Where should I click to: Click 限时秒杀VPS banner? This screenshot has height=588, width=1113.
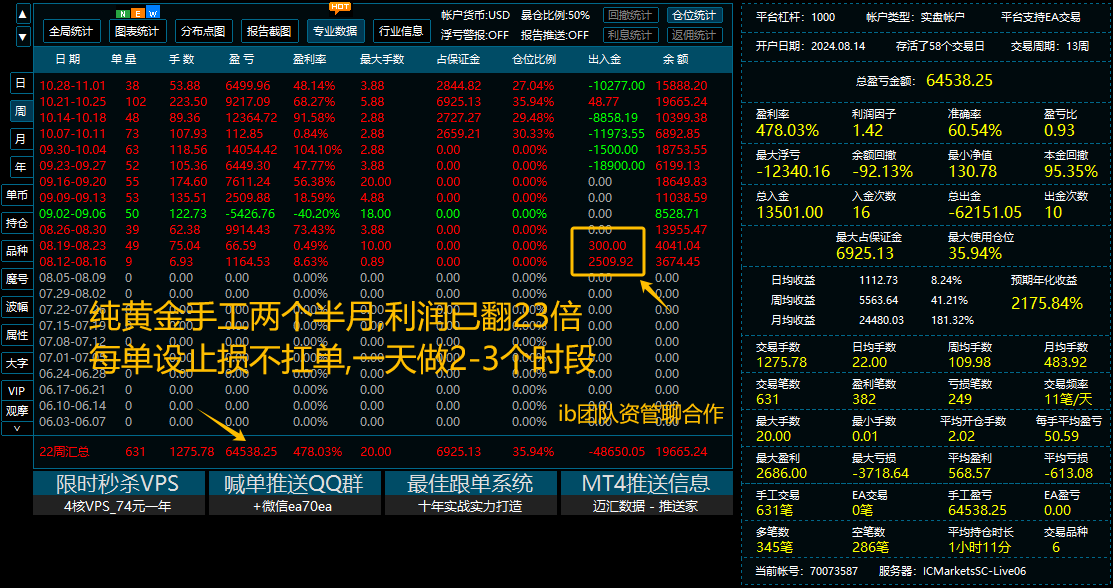coord(118,483)
